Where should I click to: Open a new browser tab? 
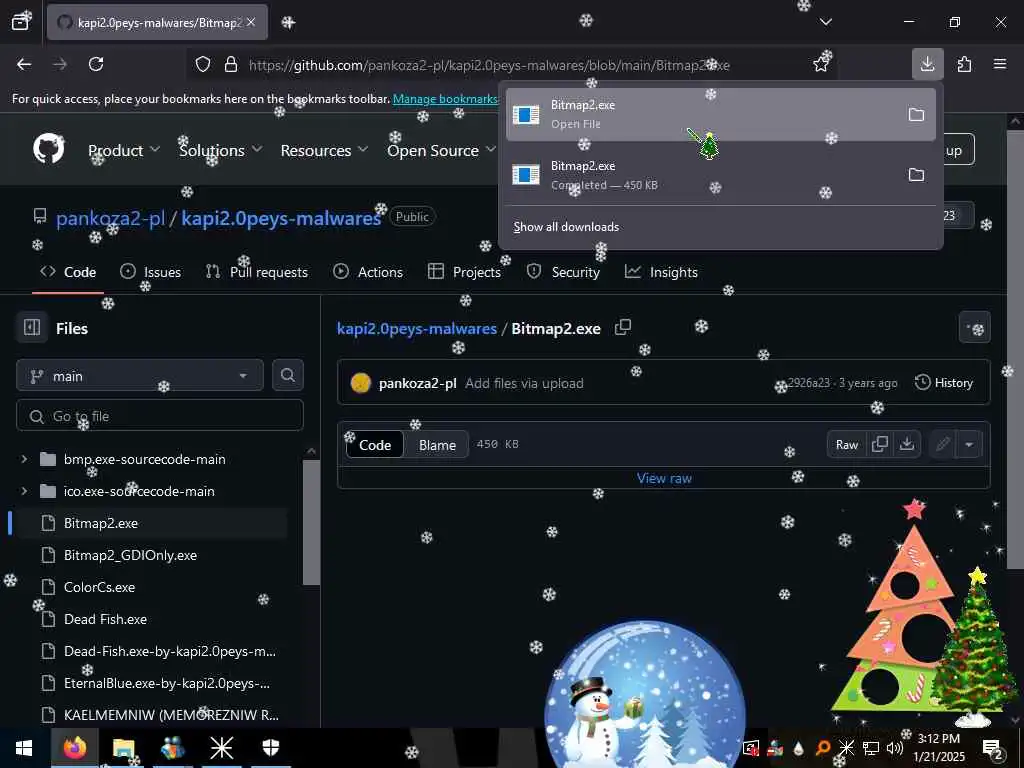coord(288,22)
